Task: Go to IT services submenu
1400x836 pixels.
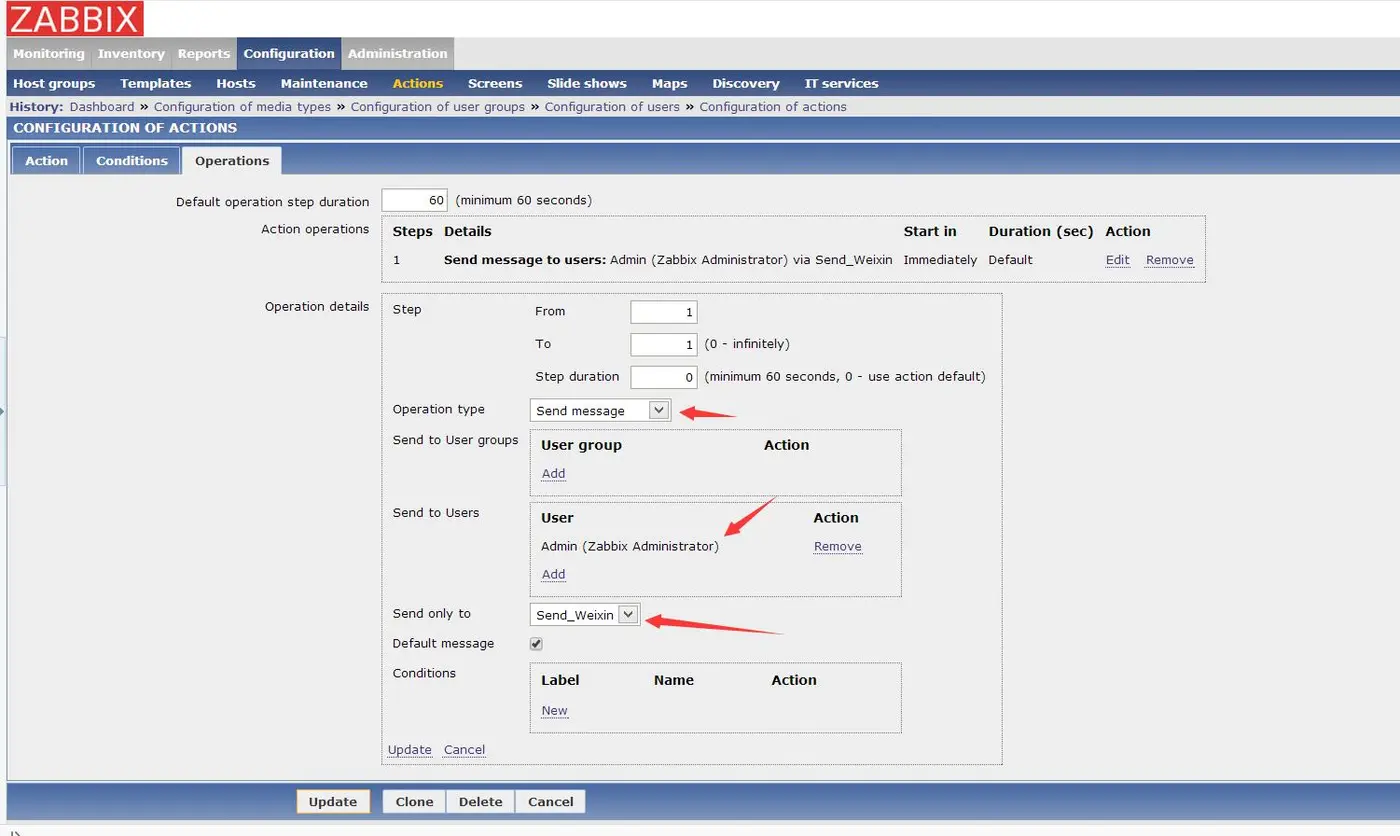Action: pos(842,83)
